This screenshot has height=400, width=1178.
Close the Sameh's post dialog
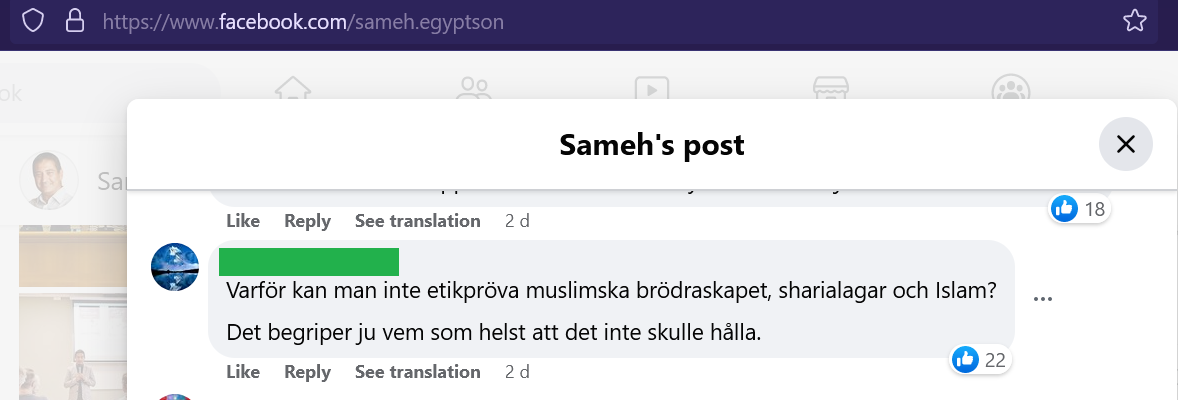1125,145
